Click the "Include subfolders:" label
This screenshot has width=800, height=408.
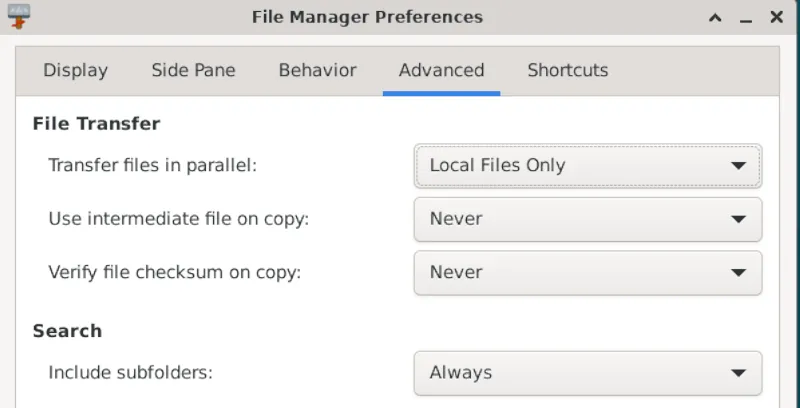[130, 373]
